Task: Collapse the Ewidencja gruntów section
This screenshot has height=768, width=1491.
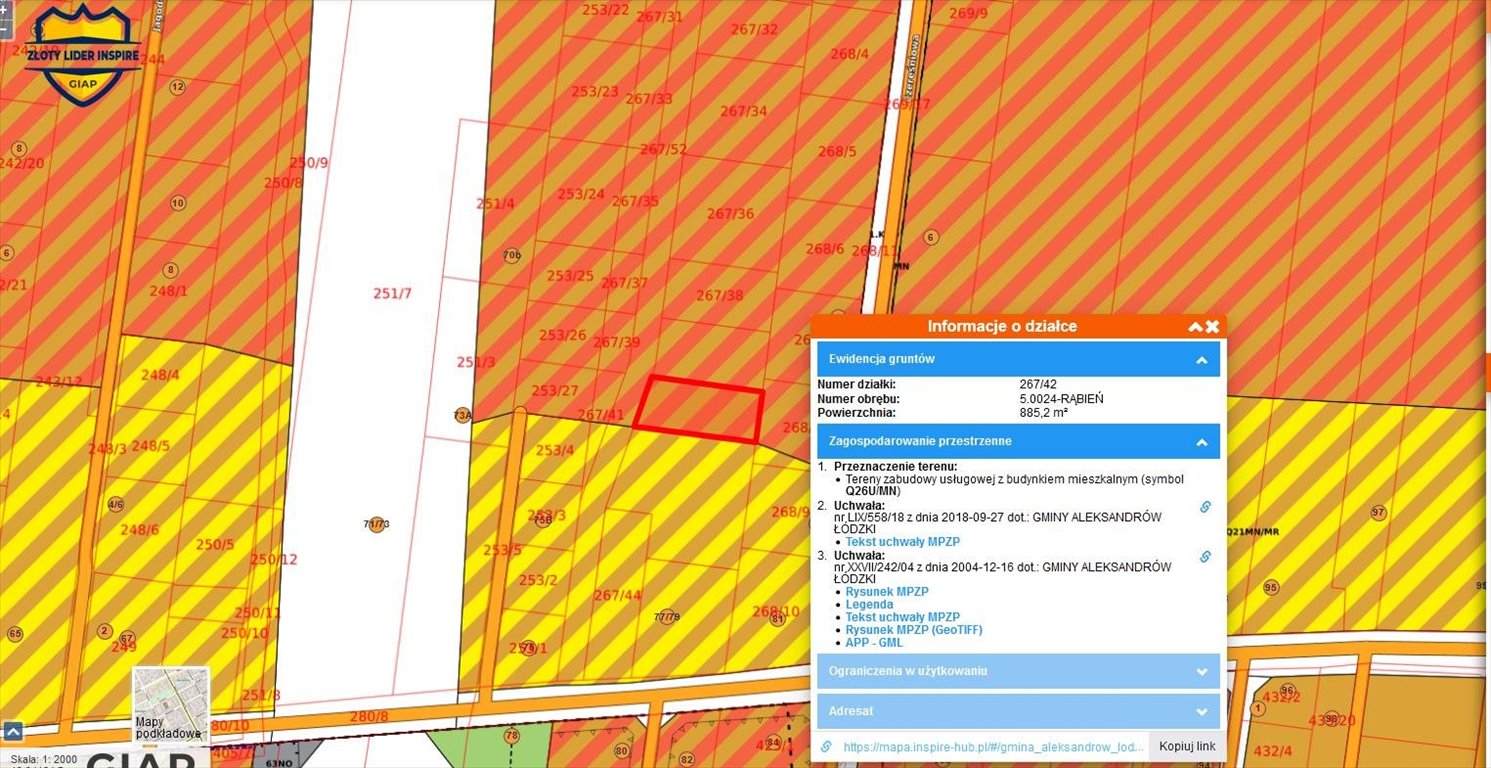Action: pos(1018,359)
